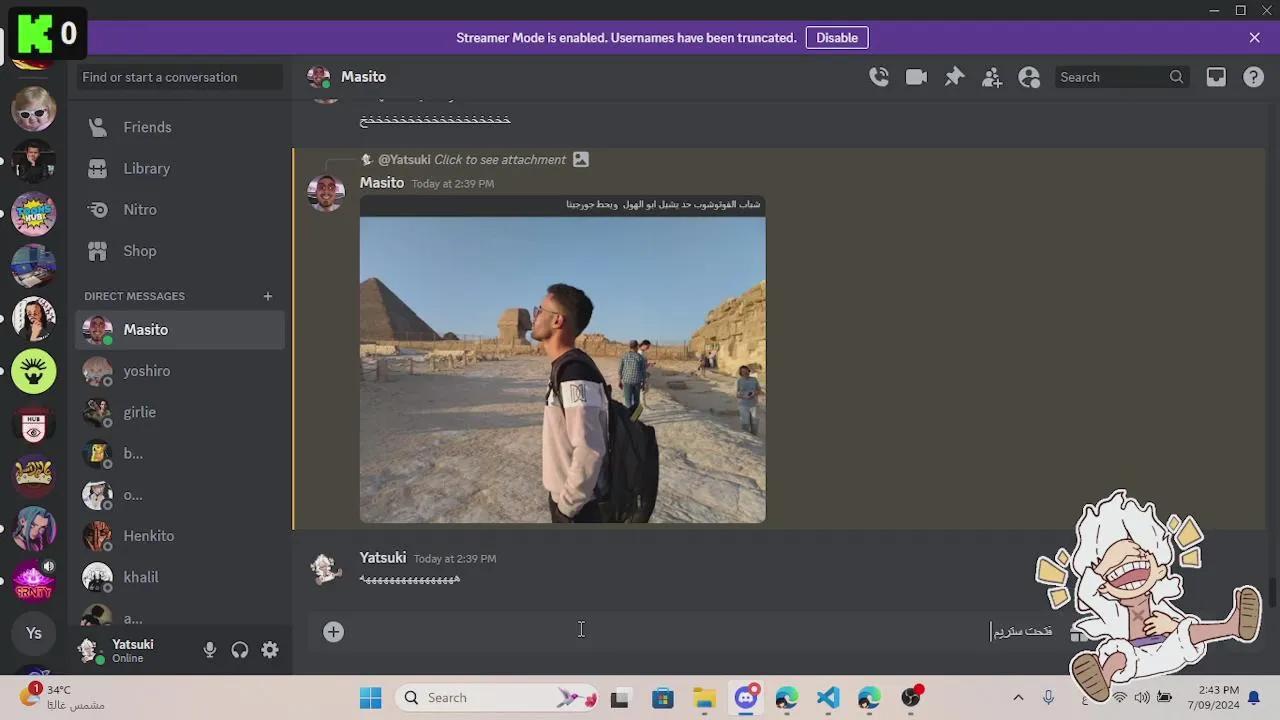
Task: Open the taskbar notification bell
Action: pos(1254,698)
